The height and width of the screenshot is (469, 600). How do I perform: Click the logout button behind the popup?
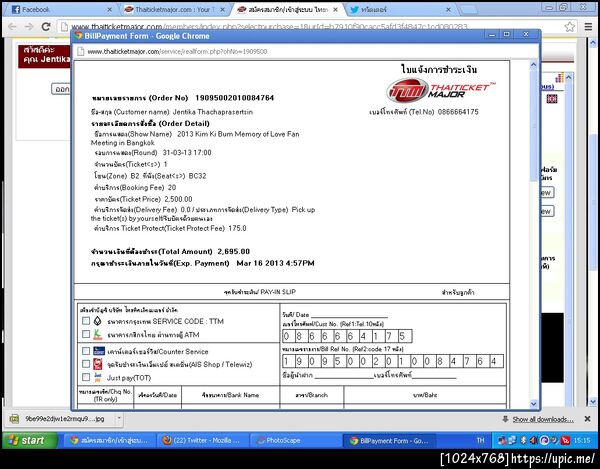tap(61, 89)
